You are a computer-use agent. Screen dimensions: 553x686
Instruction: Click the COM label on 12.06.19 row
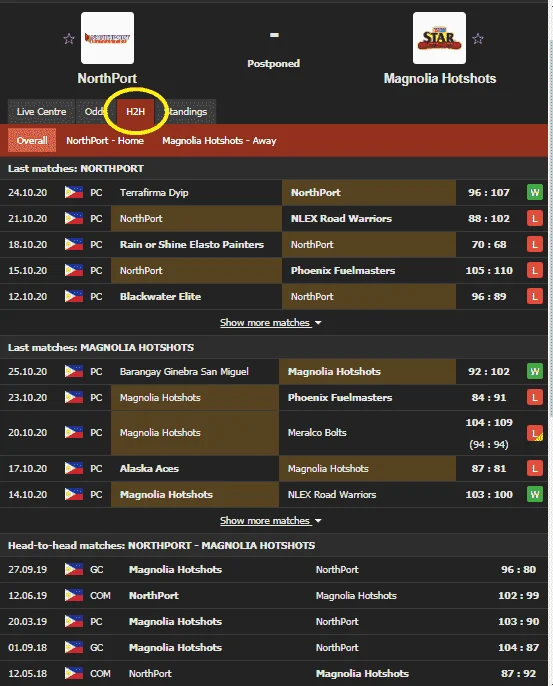click(100, 595)
